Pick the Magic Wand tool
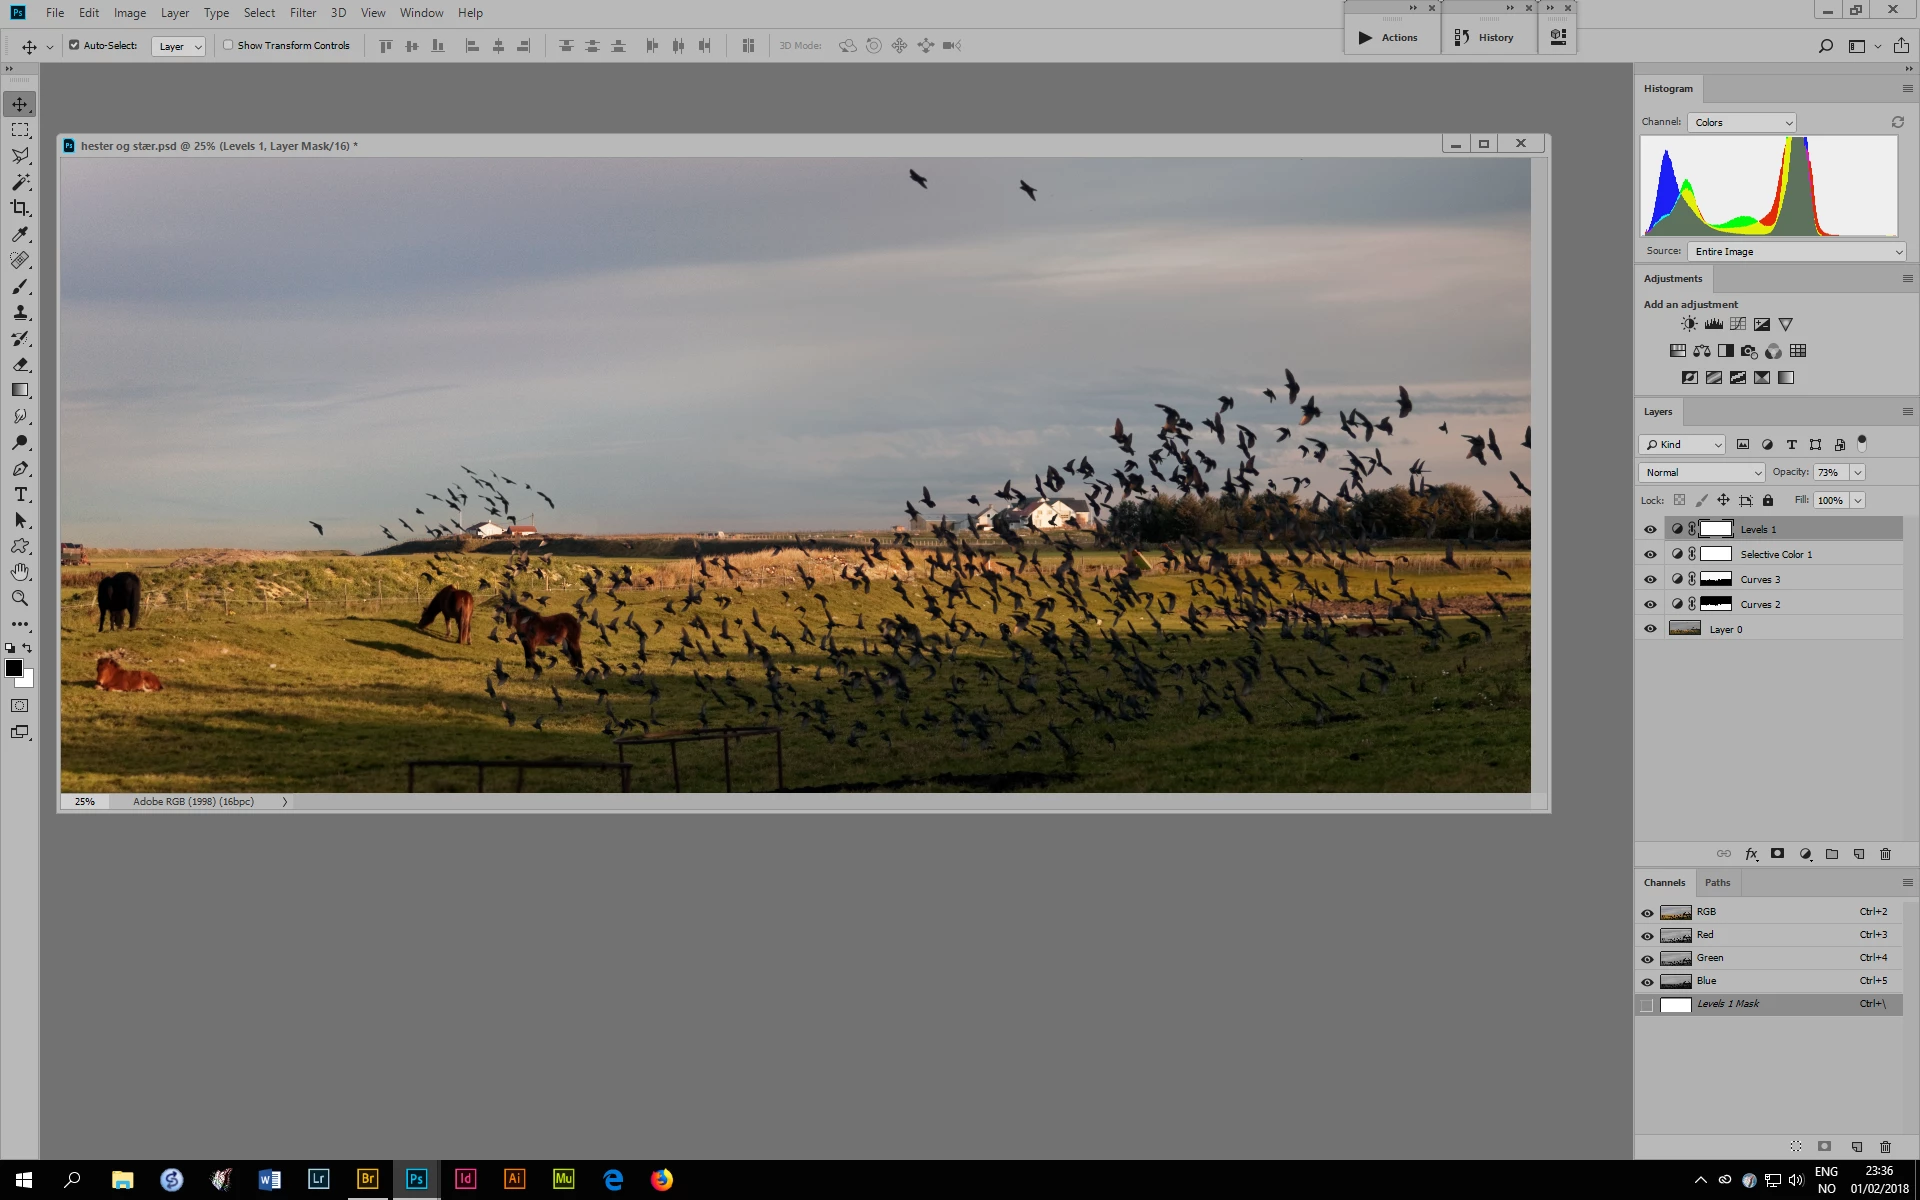The image size is (1920, 1200). (x=20, y=182)
